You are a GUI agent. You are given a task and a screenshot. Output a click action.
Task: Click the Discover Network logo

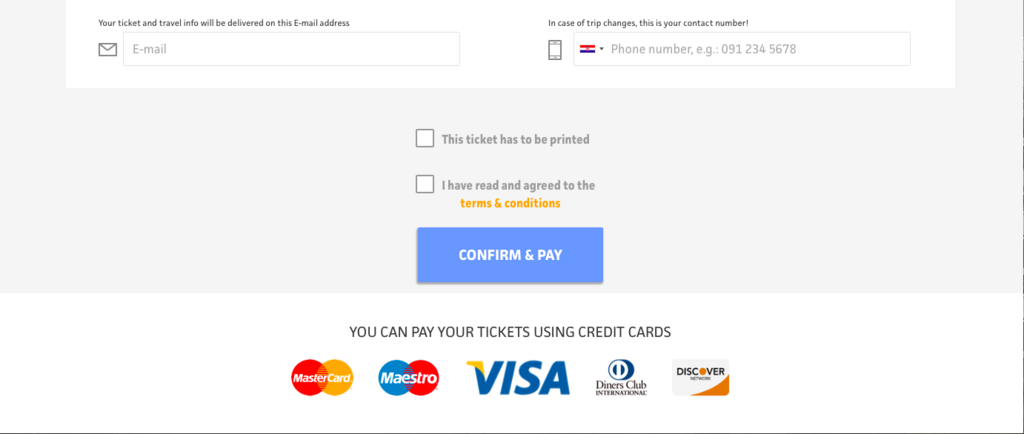coord(701,377)
